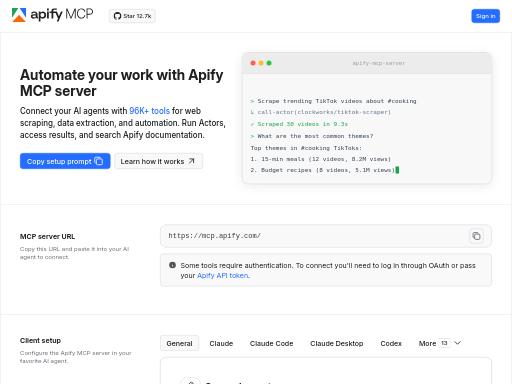512x384 pixels.
Task: Click the 'Client setup' heading
Action: (x=40, y=341)
